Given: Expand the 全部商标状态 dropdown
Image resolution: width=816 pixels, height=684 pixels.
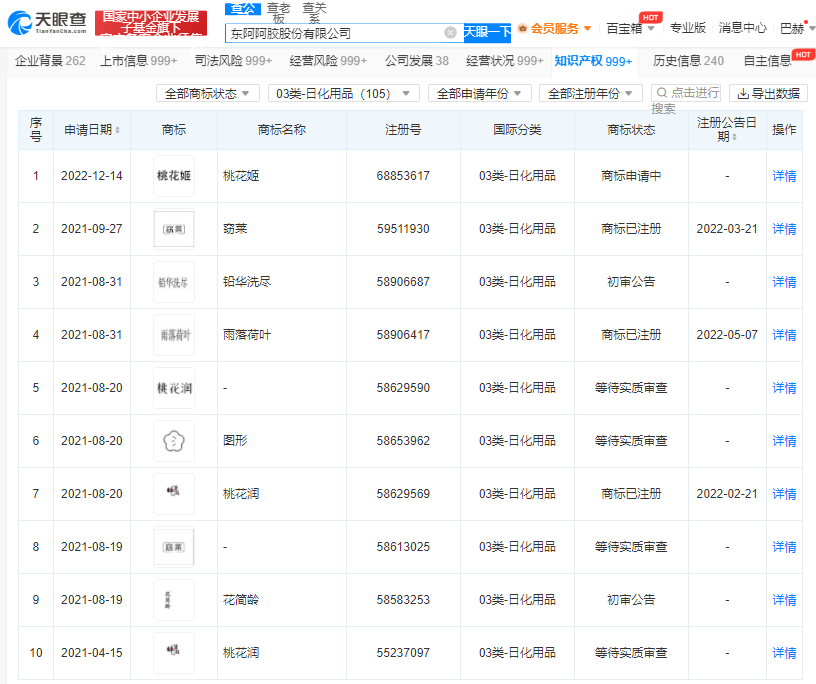Looking at the screenshot, I should pyautogui.click(x=208, y=93).
